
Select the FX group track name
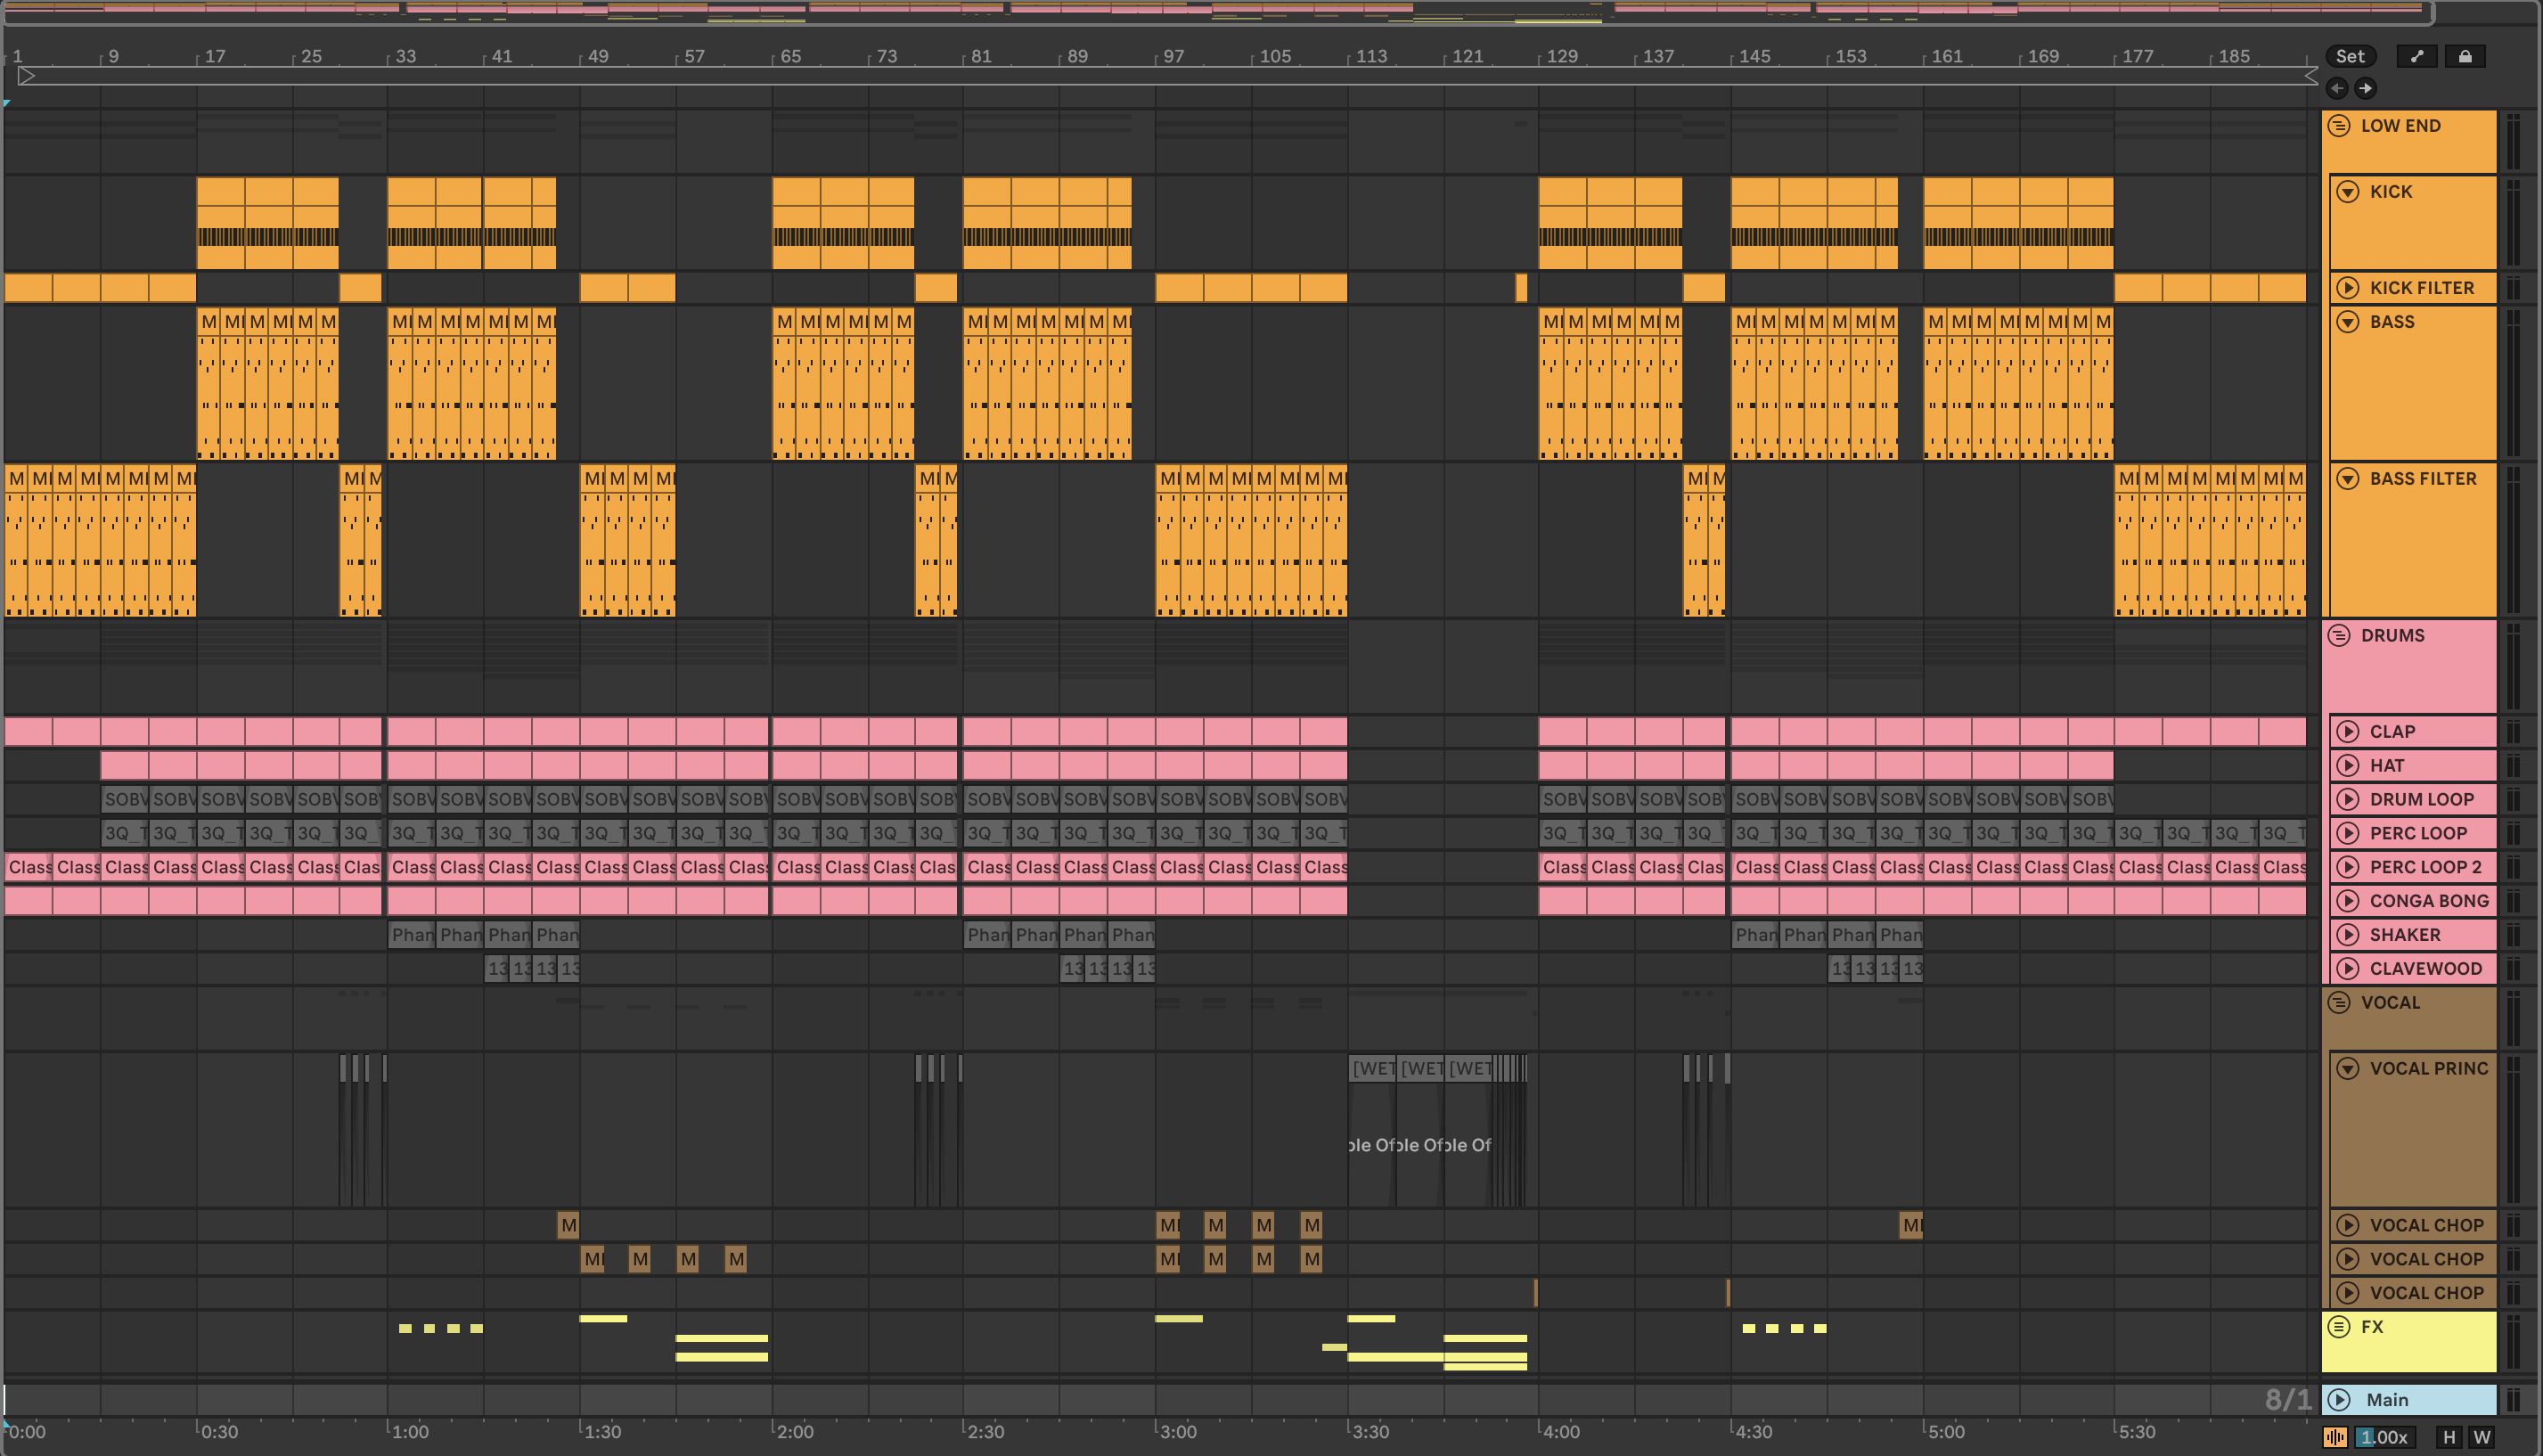pos(2372,1326)
